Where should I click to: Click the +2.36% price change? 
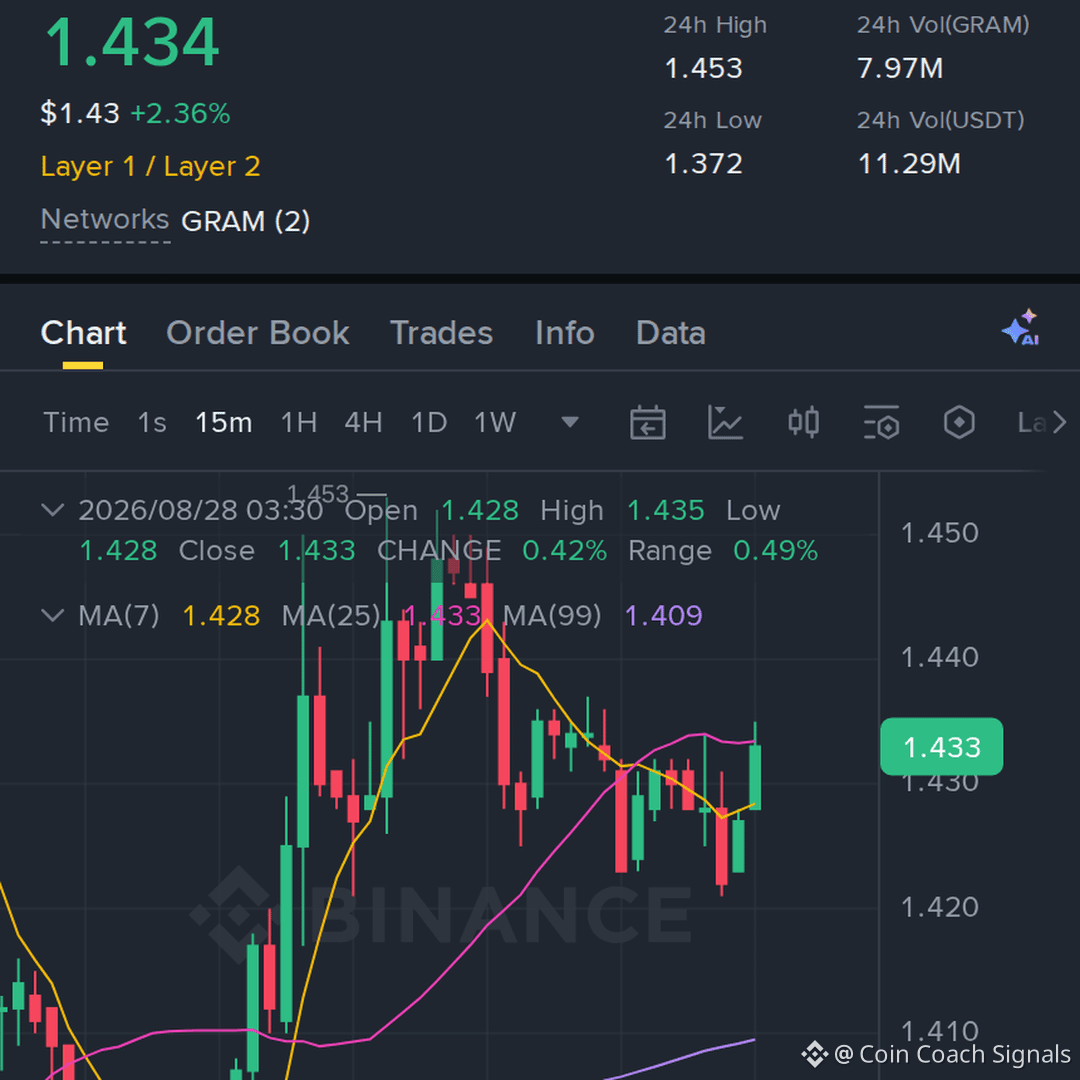pos(180,114)
